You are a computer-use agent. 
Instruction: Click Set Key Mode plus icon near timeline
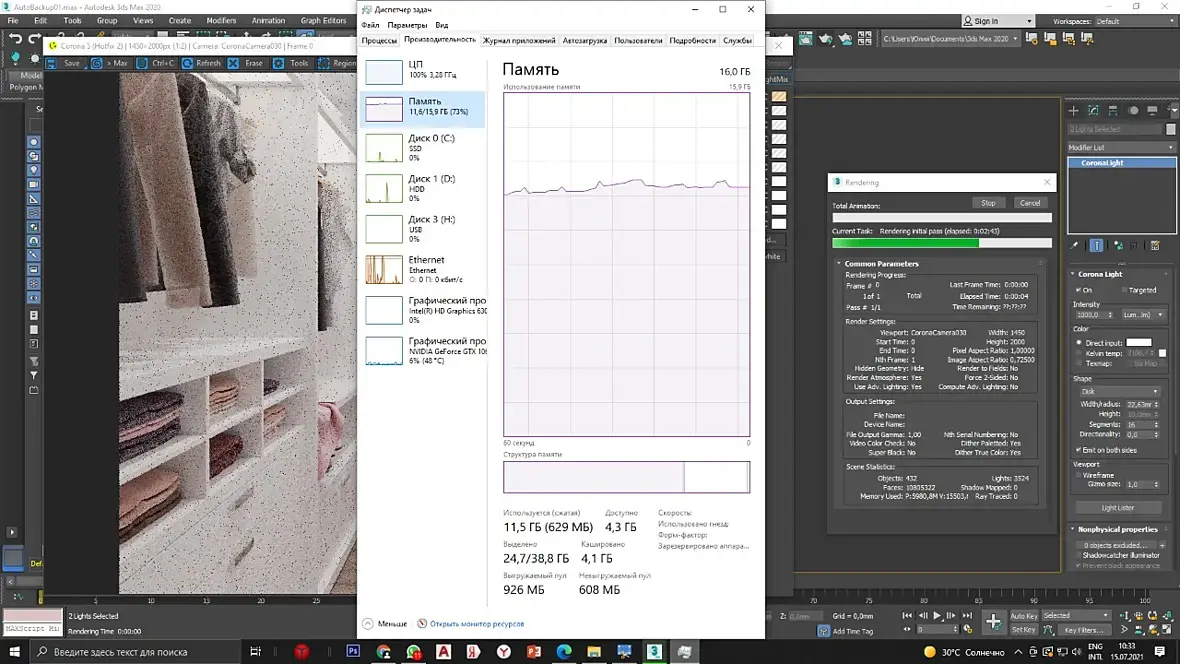(993, 622)
